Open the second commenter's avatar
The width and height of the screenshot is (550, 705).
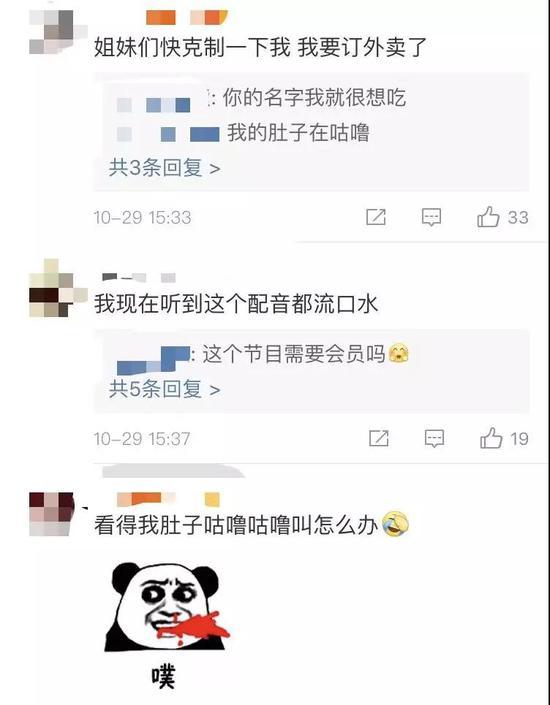(58, 288)
